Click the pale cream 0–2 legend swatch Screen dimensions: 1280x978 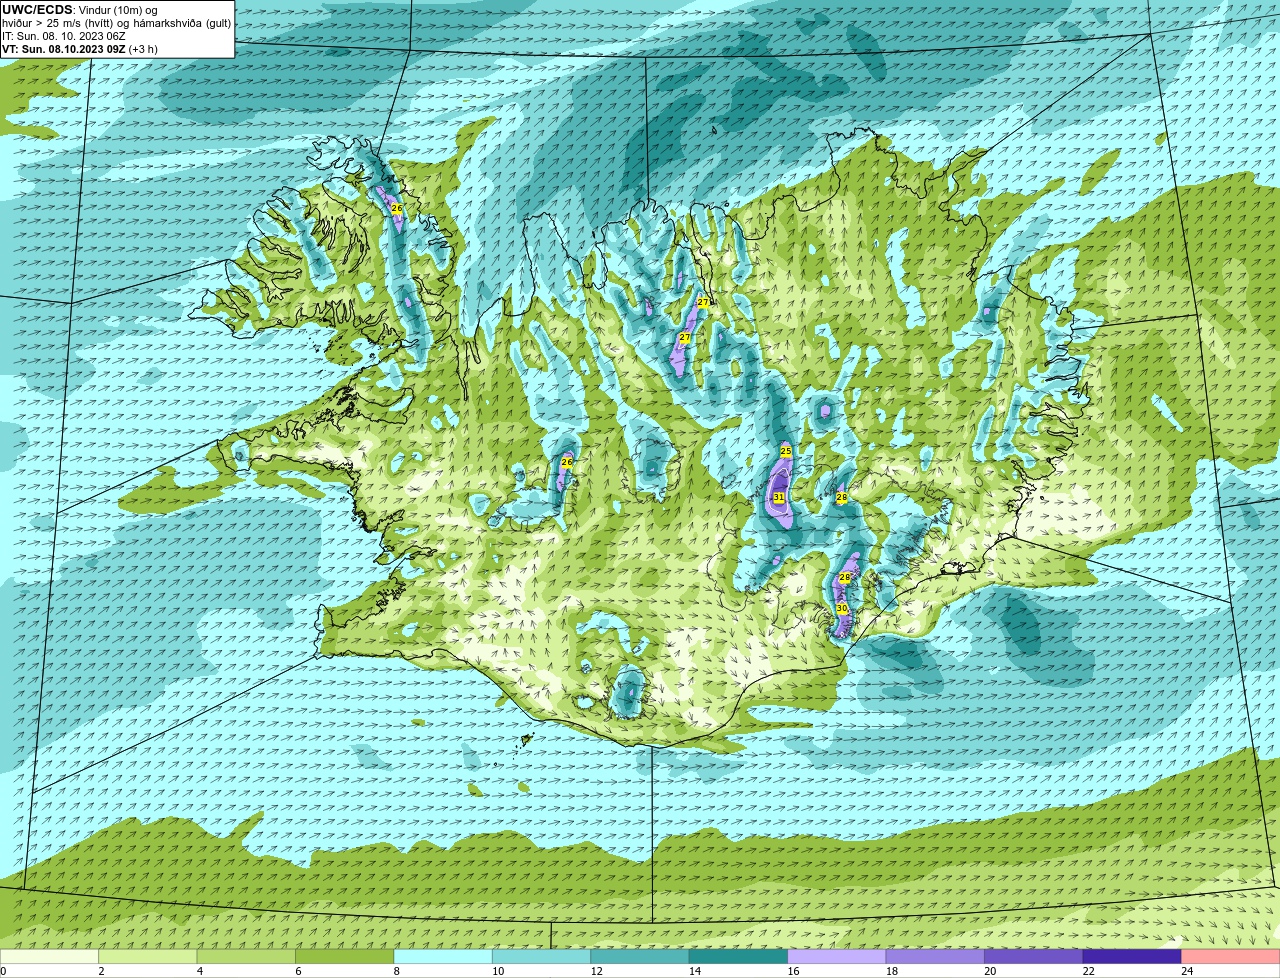pyautogui.click(x=50, y=956)
